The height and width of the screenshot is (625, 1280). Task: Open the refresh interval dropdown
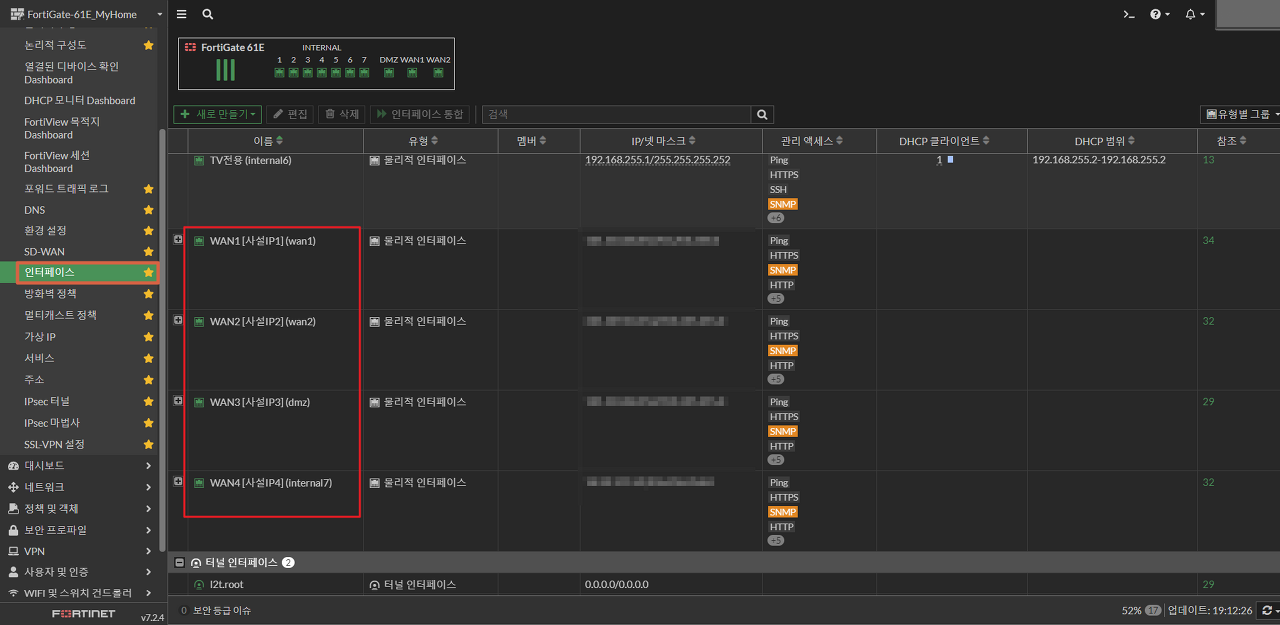pyautogui.click(x=1269, y=610)
